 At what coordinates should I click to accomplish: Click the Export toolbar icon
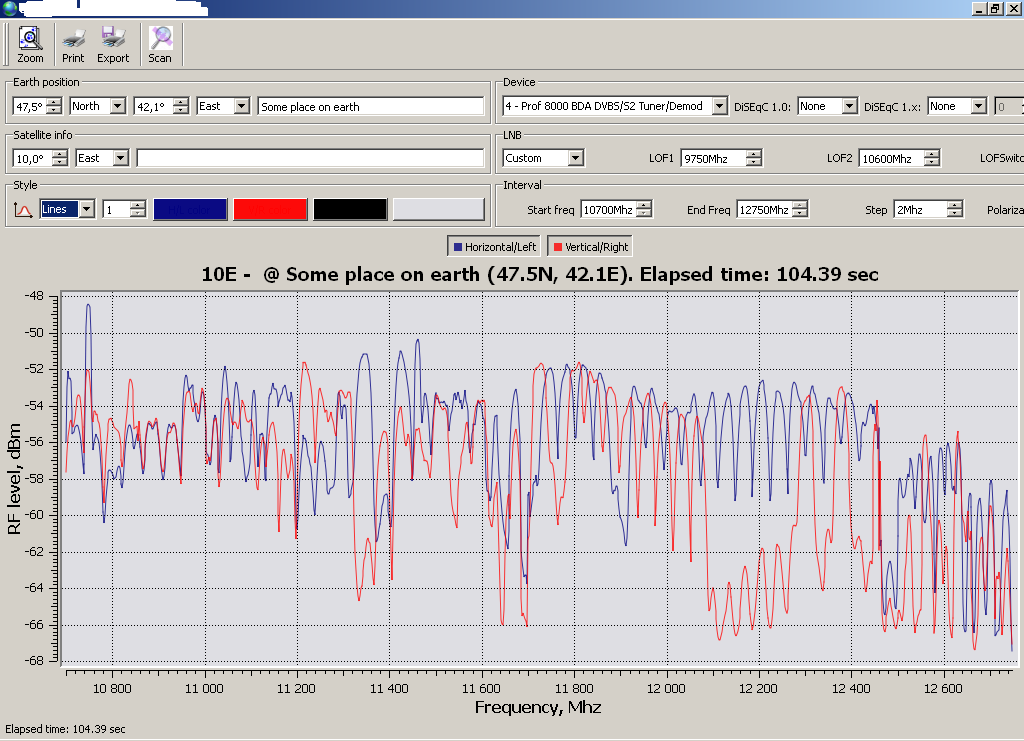pos(113,44)
